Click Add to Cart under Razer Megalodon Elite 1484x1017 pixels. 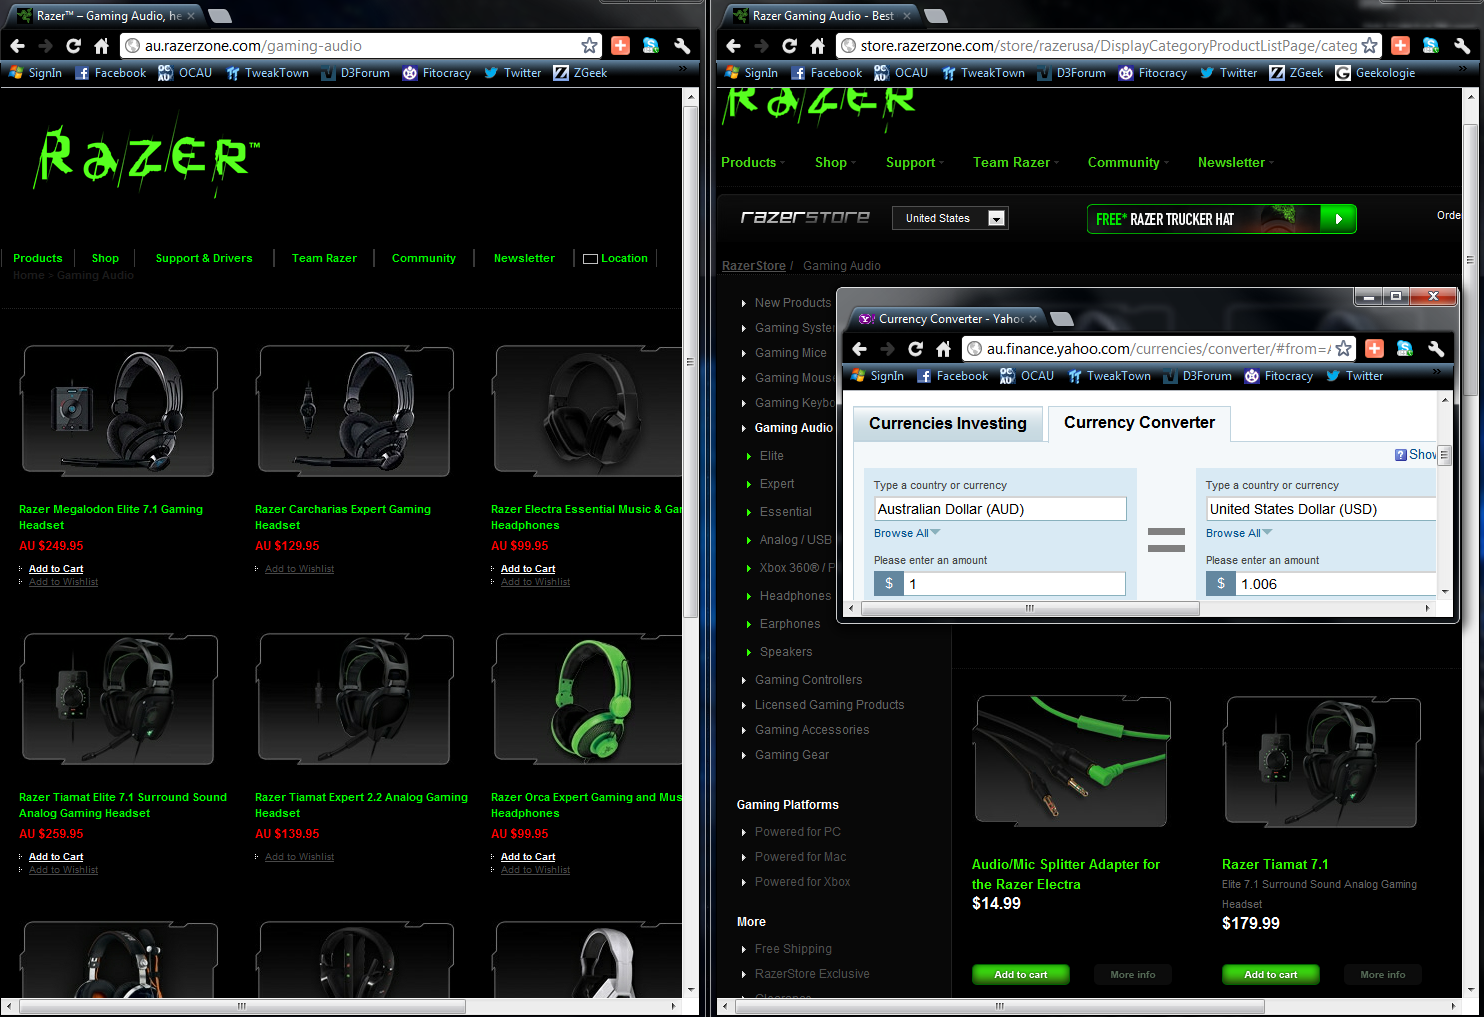pos(56,569)
